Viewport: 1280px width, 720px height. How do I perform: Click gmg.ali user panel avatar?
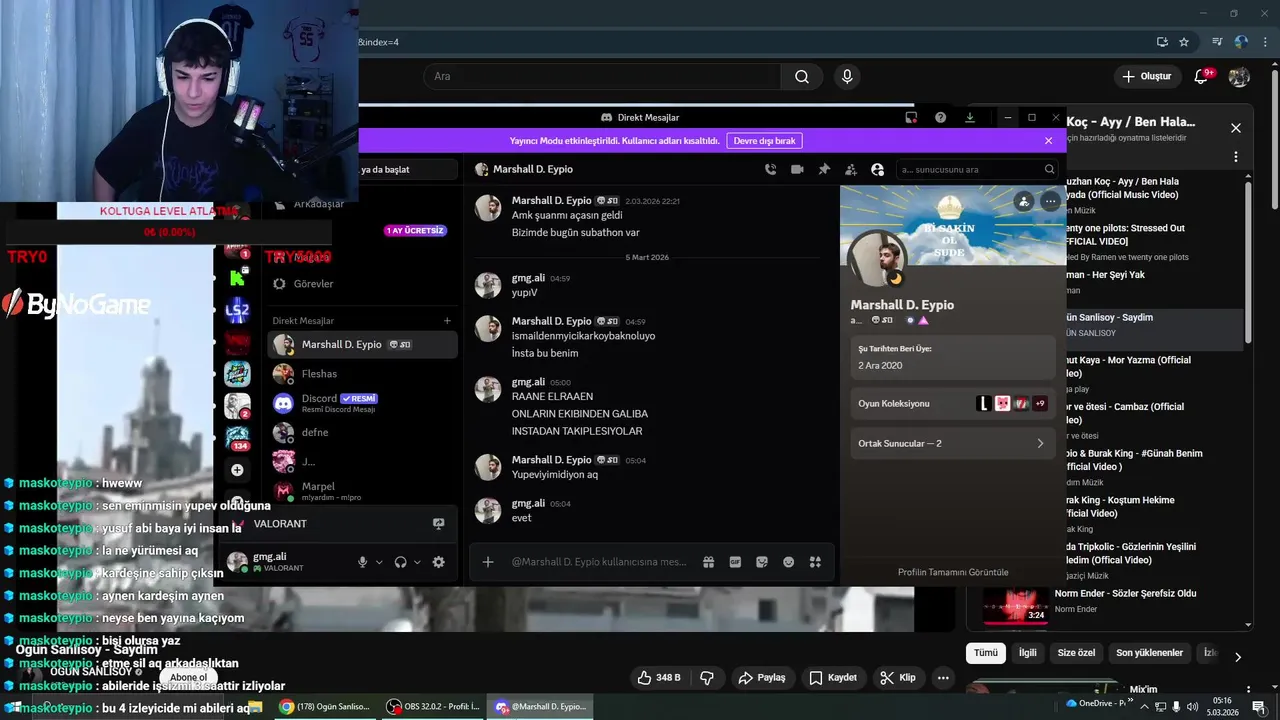point(237,561)
